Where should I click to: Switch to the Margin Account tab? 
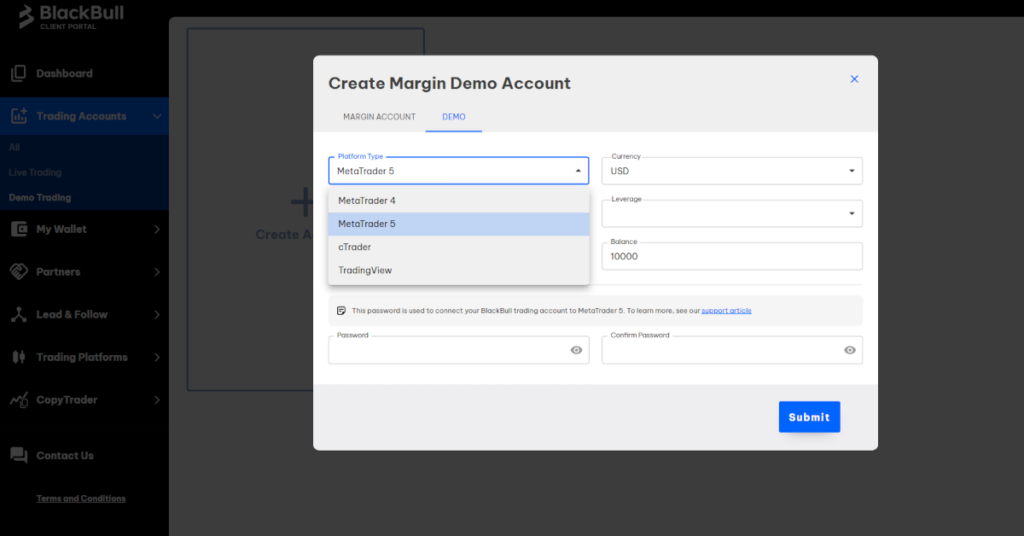point(379,117)
